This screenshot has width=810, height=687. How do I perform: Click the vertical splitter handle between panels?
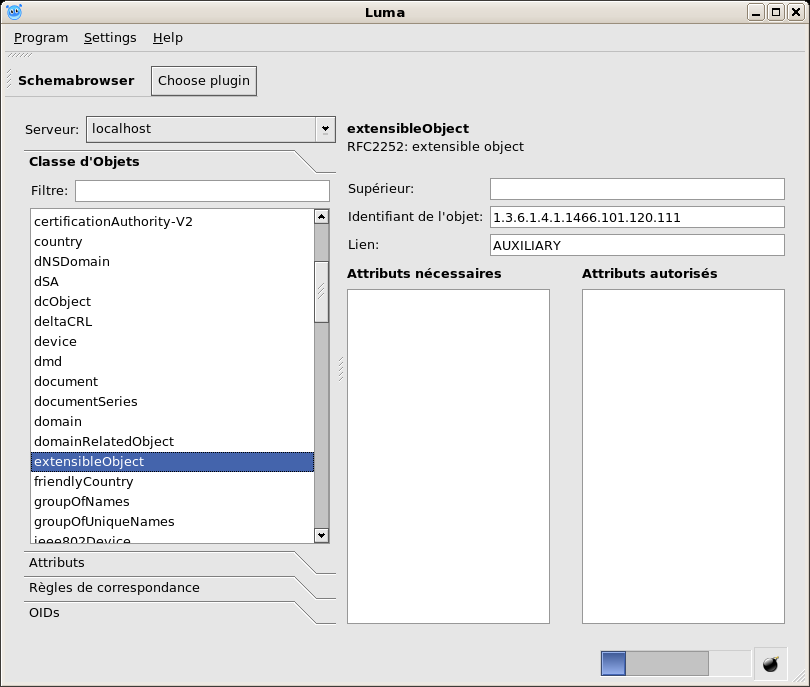coord(341,369)
